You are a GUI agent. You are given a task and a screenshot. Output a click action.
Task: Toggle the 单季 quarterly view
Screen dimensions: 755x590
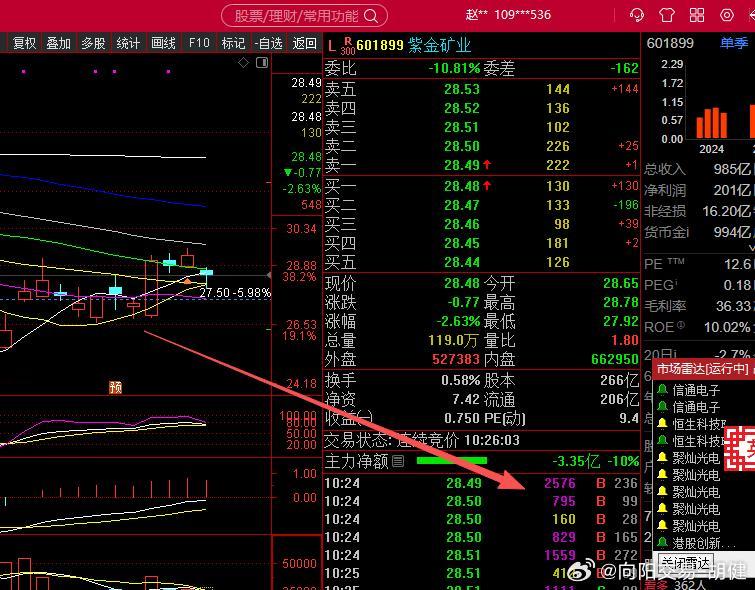click(734, 43)
